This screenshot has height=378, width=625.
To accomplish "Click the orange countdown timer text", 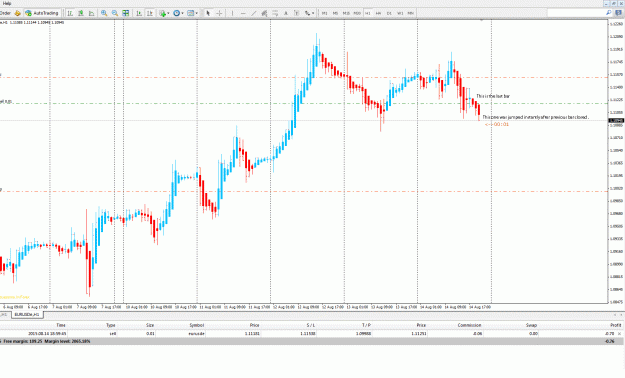I will 497,124.
